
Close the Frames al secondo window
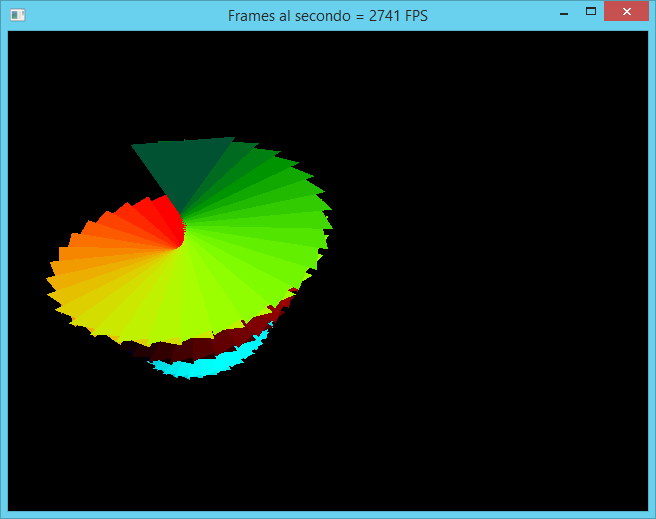coord(626,11)
